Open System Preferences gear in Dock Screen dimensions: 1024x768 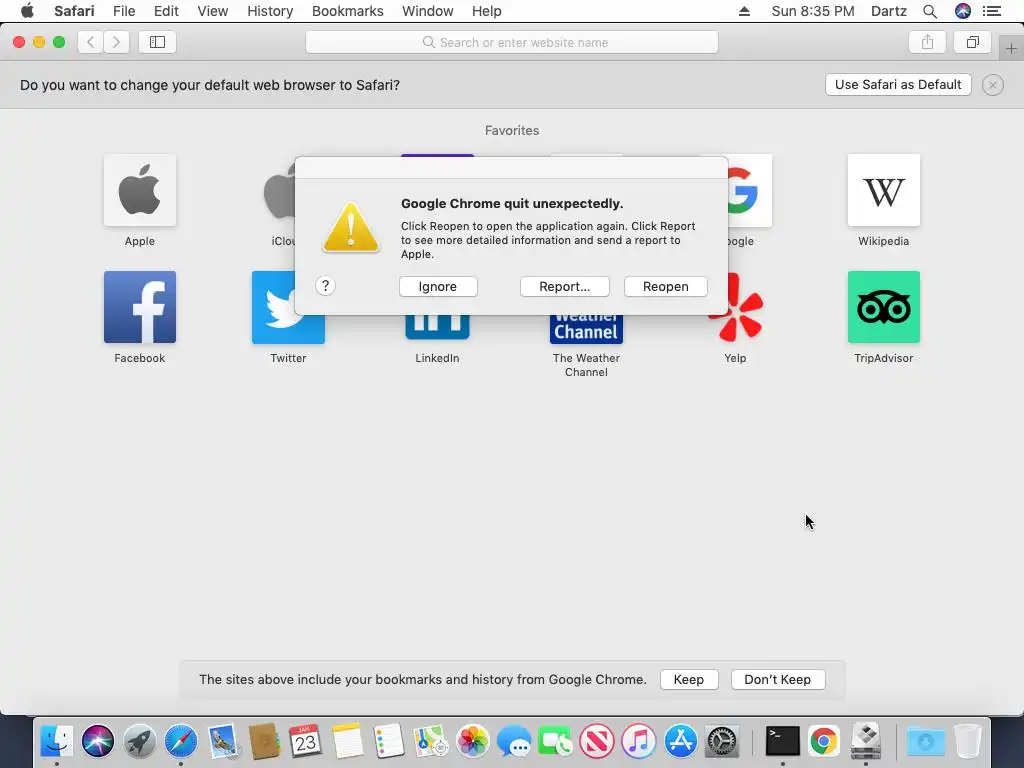tap(722, 741)
